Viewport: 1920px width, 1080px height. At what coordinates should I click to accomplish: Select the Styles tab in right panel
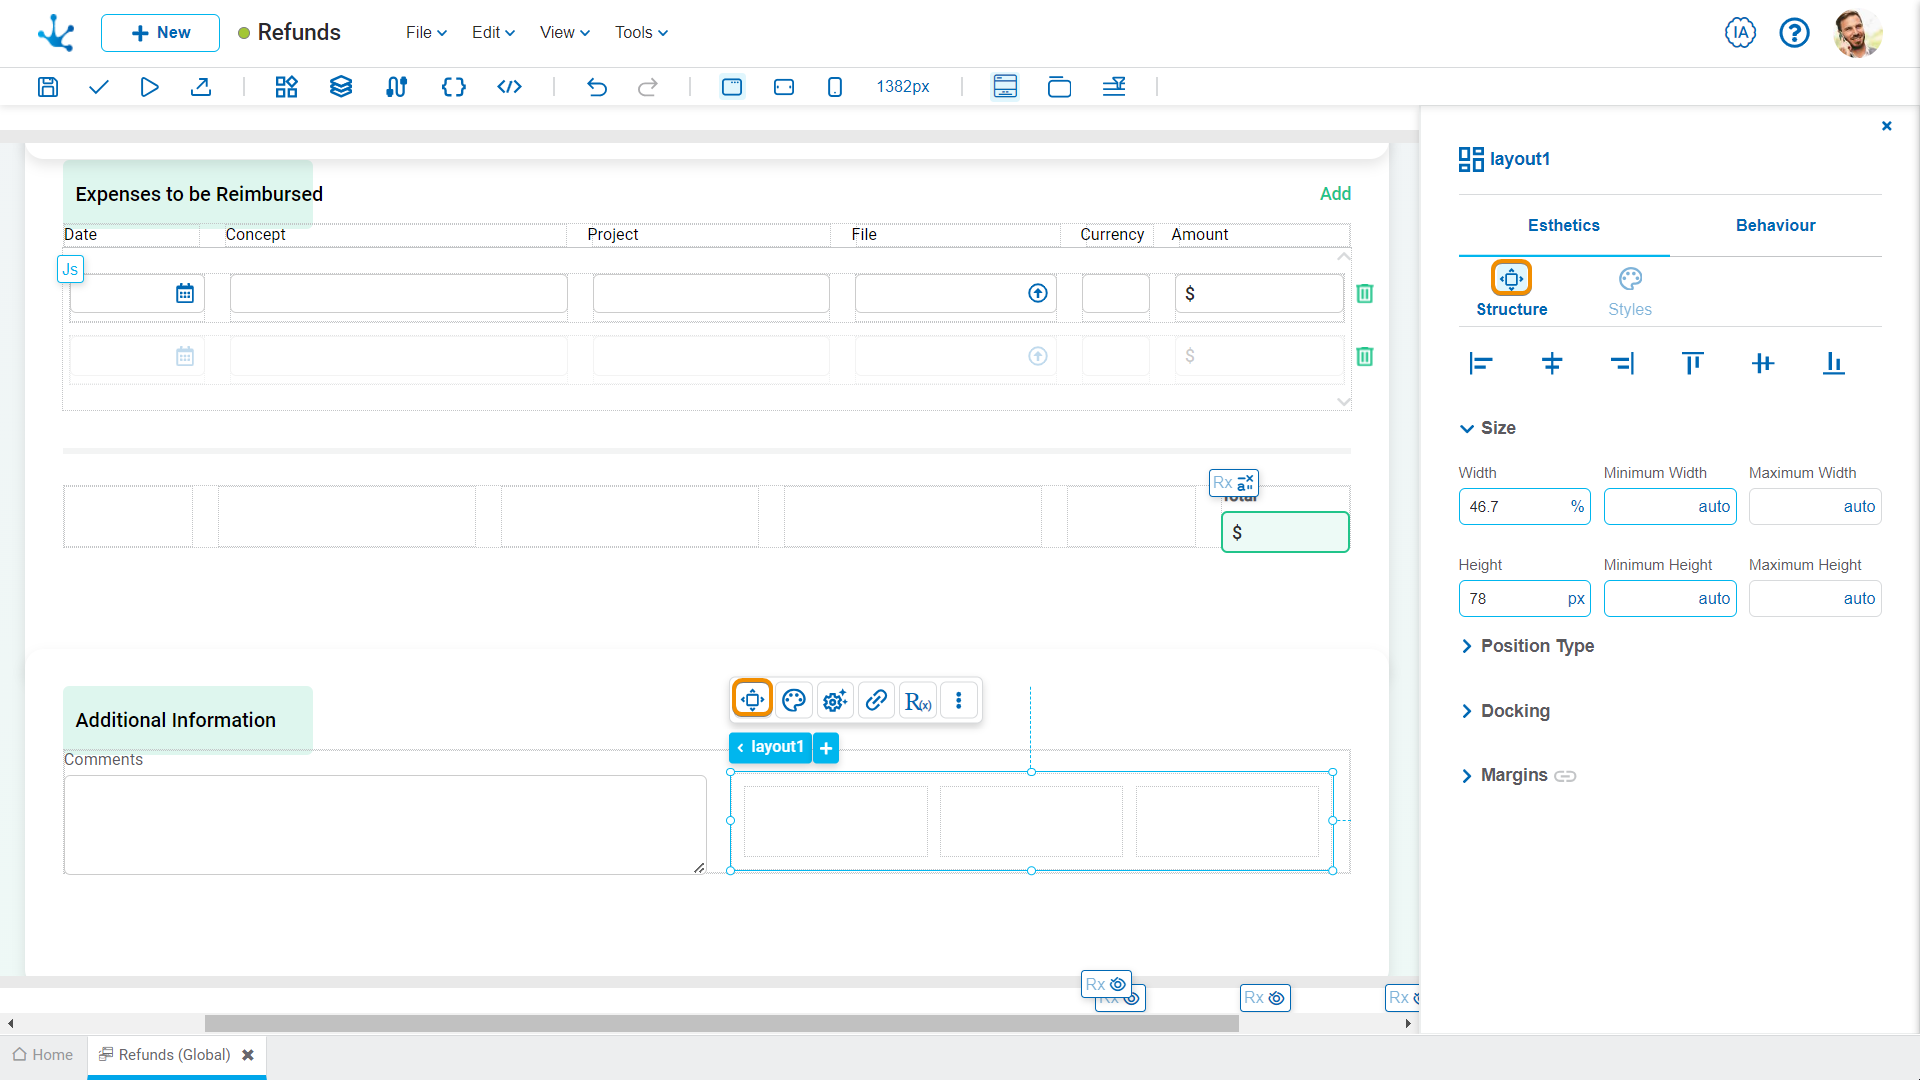pyautogui.click(x=1631, y=290)
